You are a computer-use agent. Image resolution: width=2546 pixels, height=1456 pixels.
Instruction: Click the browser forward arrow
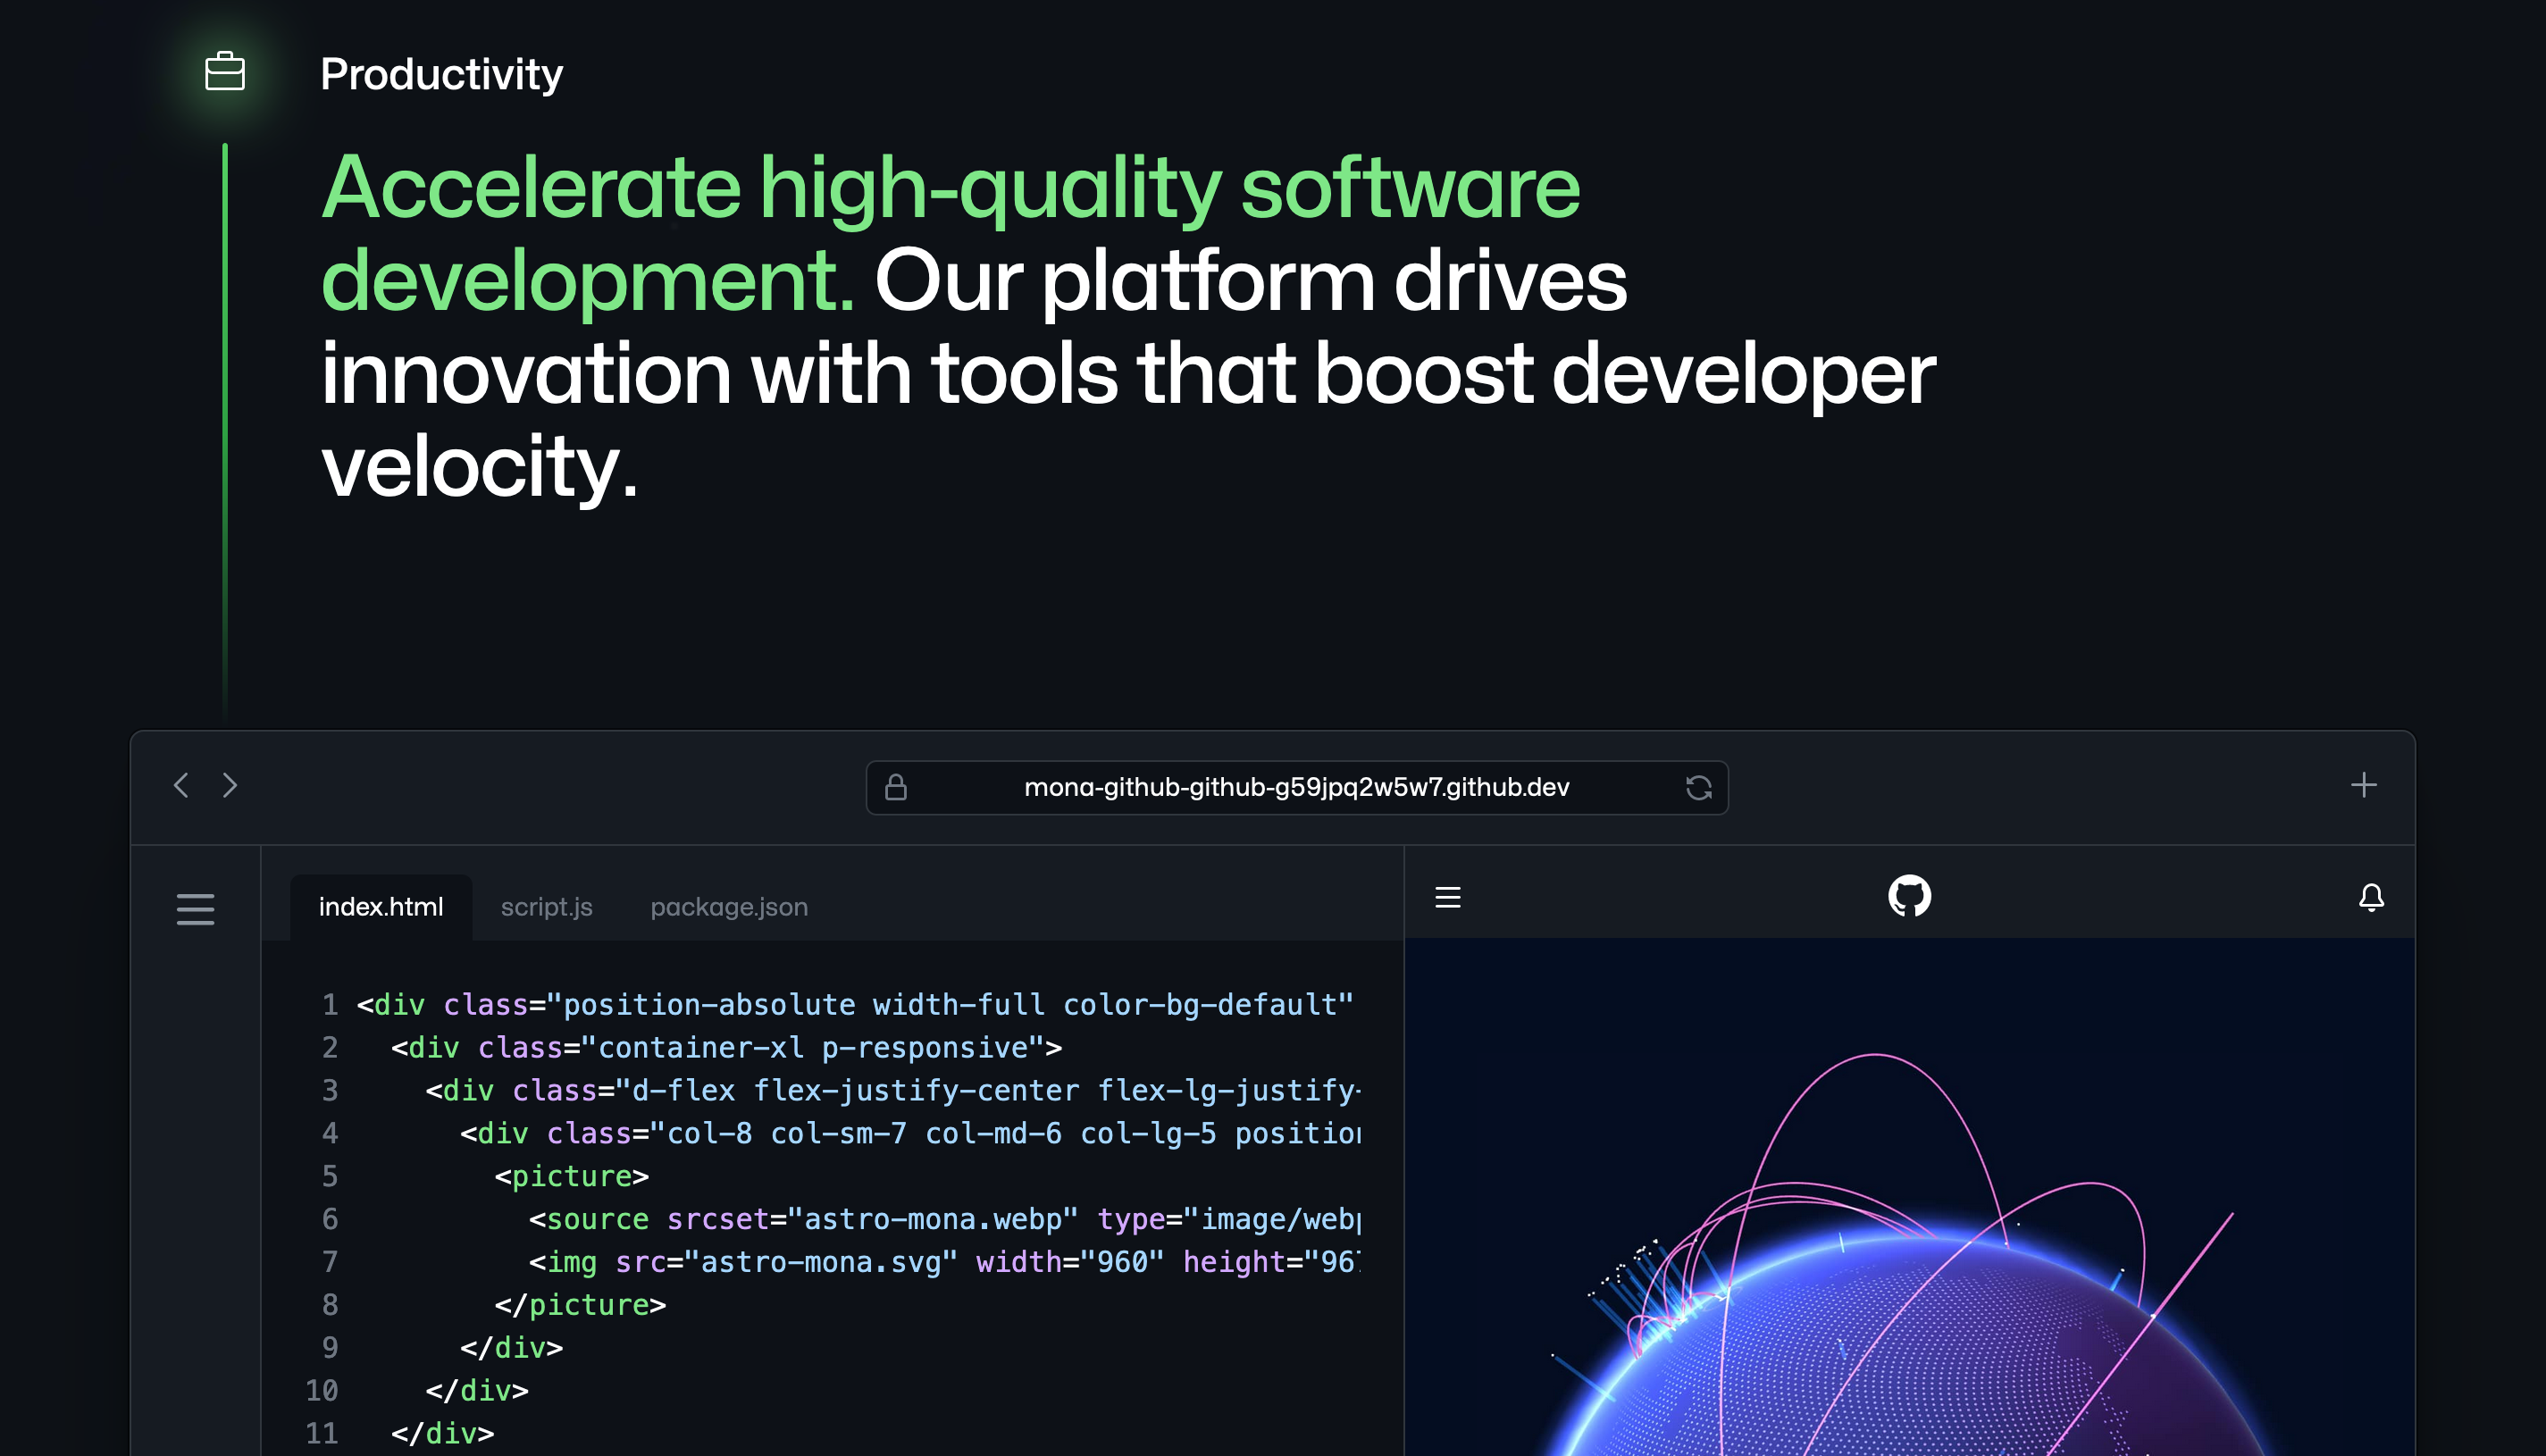coord(230,785)
